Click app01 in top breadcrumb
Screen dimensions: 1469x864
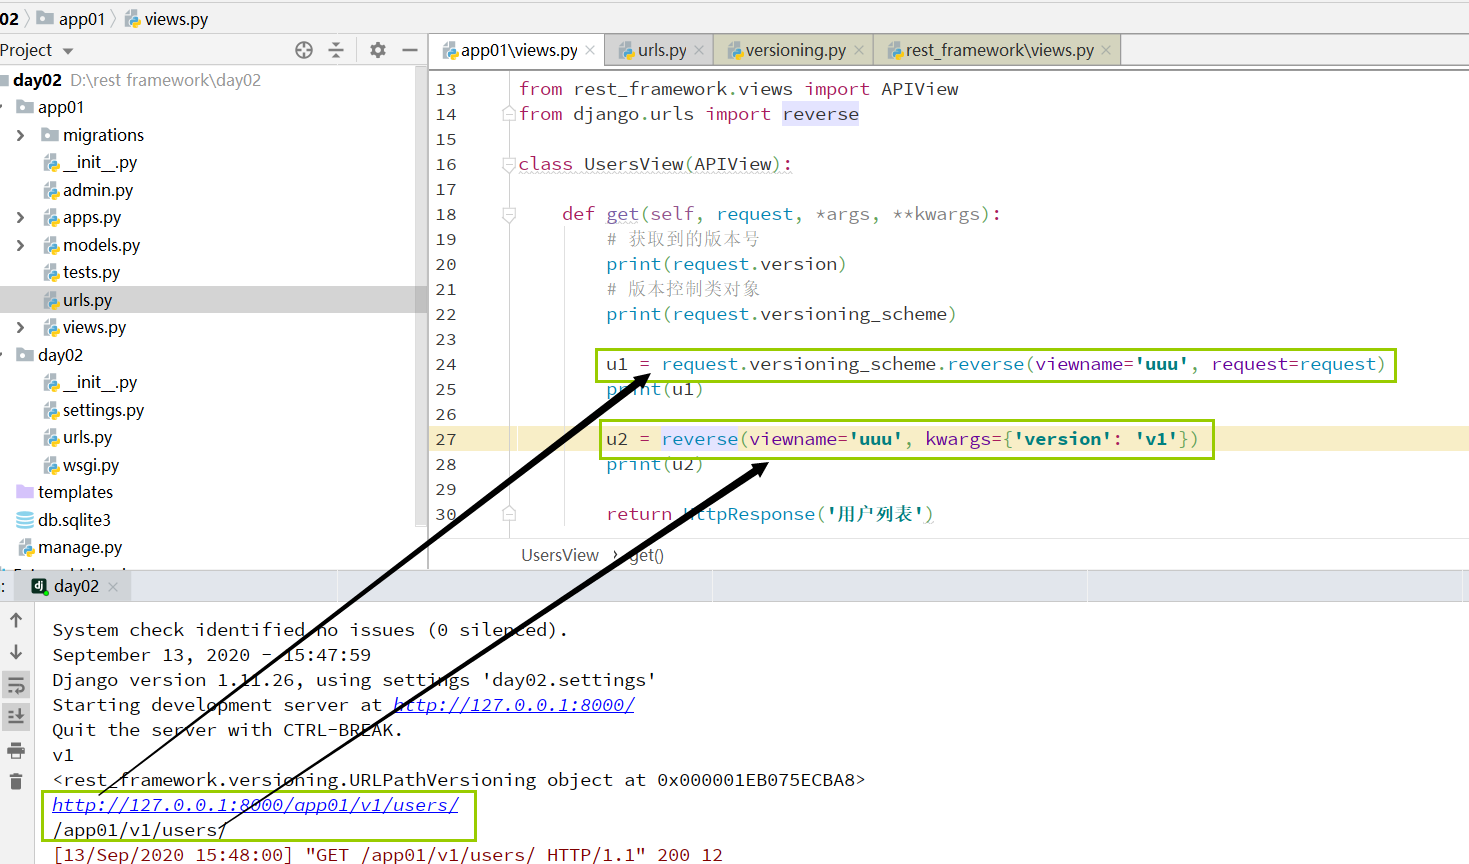pyautogui.click(x=71, y=18)
